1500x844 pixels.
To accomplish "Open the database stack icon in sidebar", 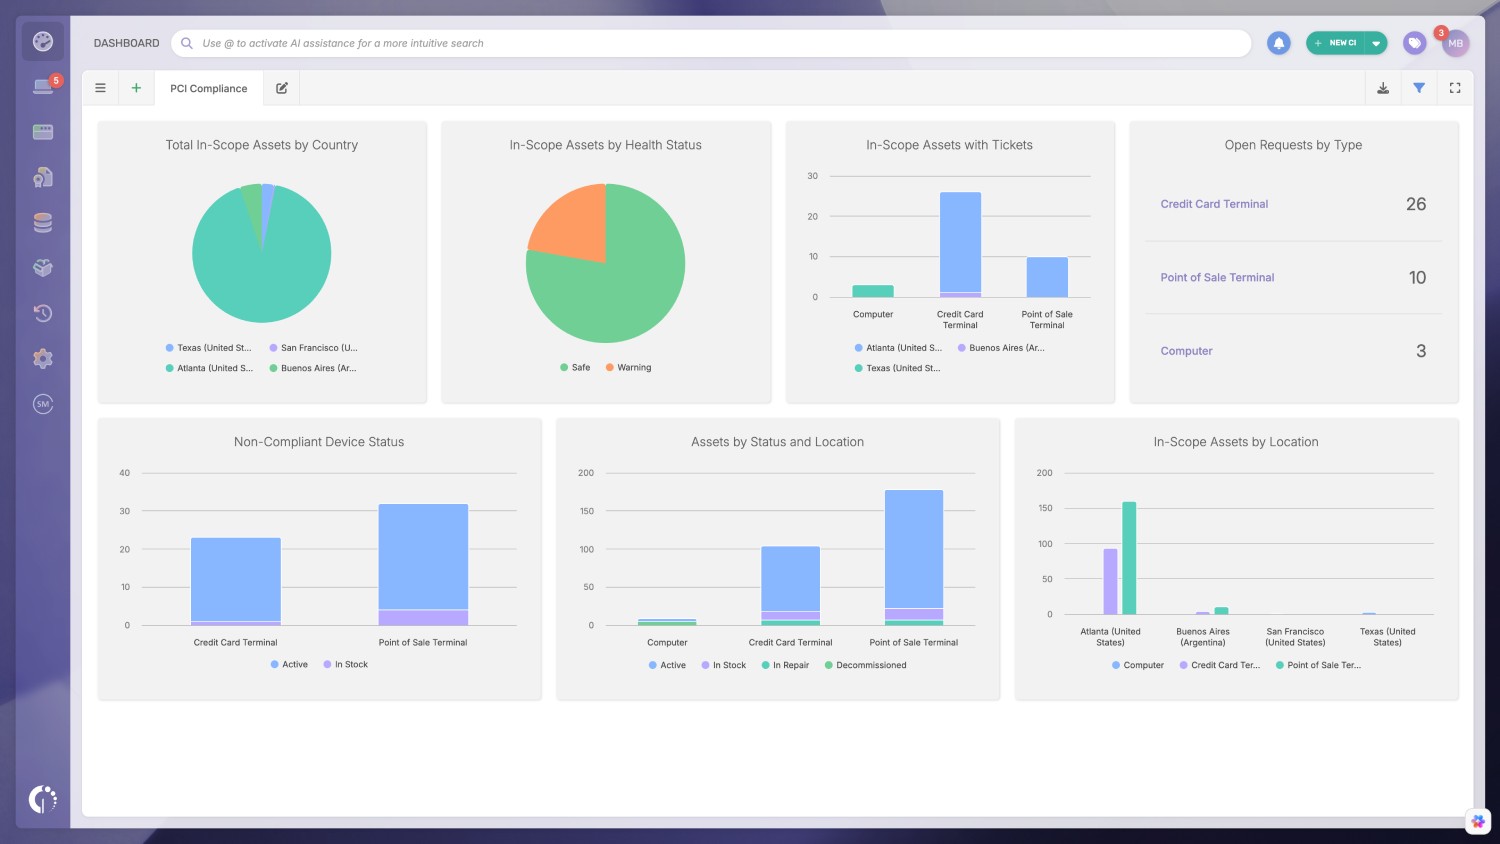I will (x=42, y=222).
